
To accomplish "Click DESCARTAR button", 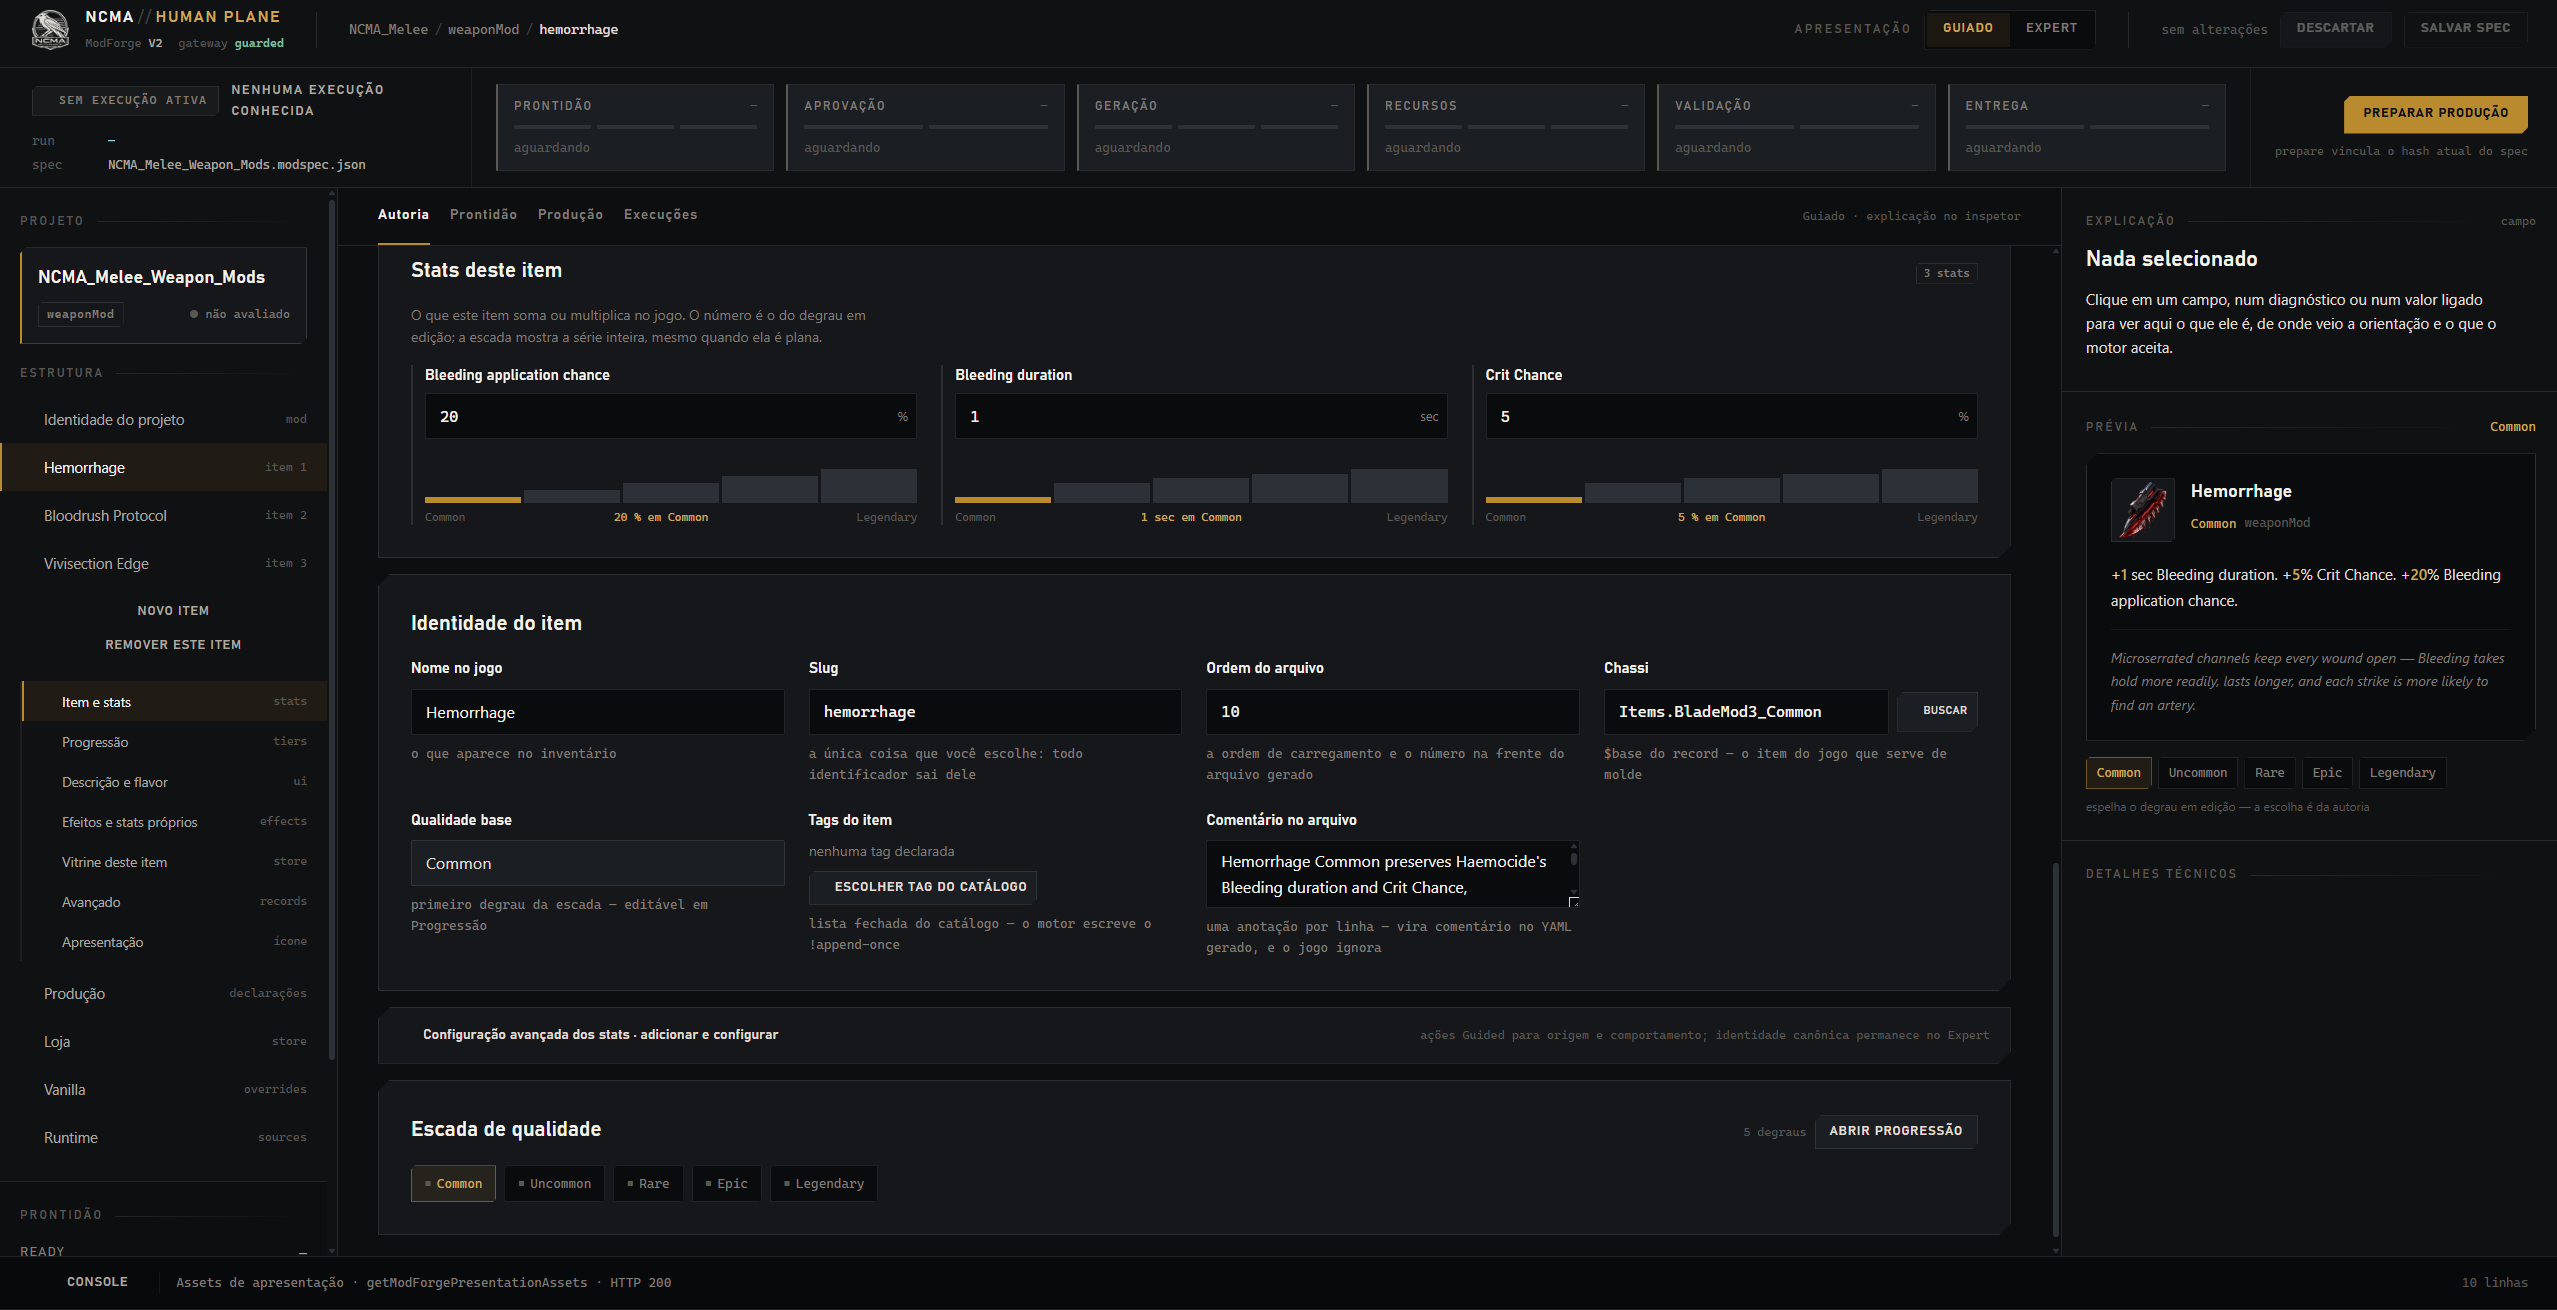I will [x=2335, y=28].
